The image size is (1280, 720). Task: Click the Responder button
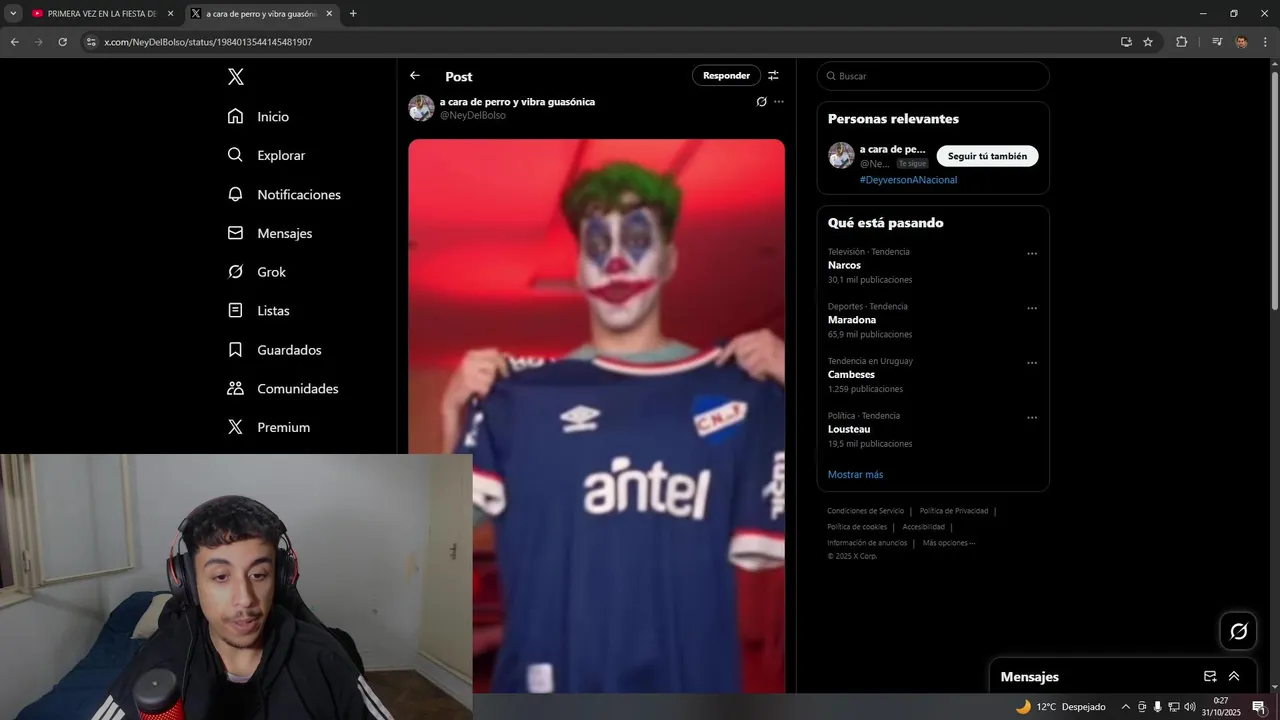coord(726,75)
